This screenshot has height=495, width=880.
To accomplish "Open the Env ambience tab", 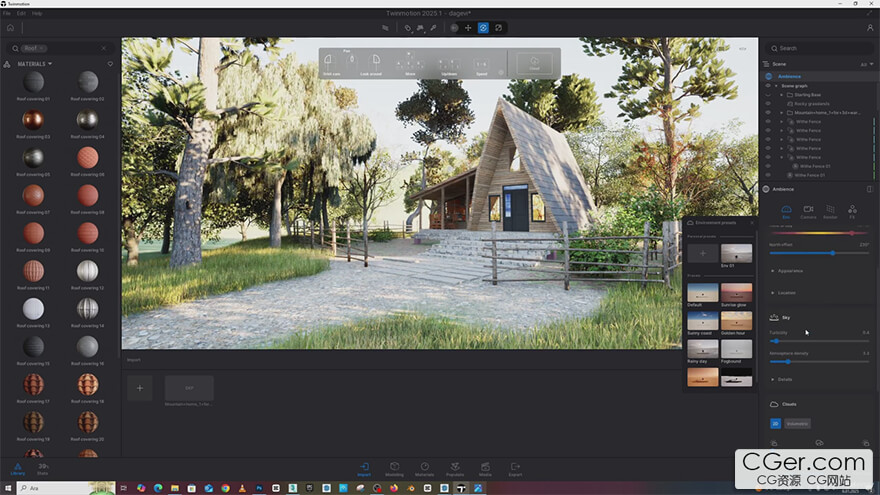I will click(x=786, y=212).
